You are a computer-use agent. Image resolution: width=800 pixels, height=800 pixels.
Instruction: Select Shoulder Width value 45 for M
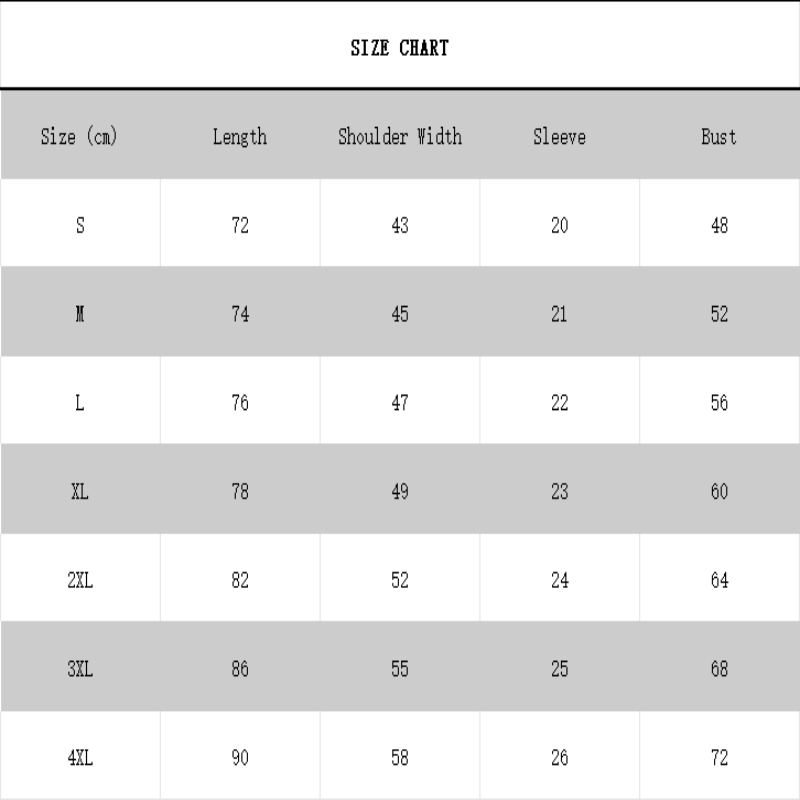tap(400, 315)
